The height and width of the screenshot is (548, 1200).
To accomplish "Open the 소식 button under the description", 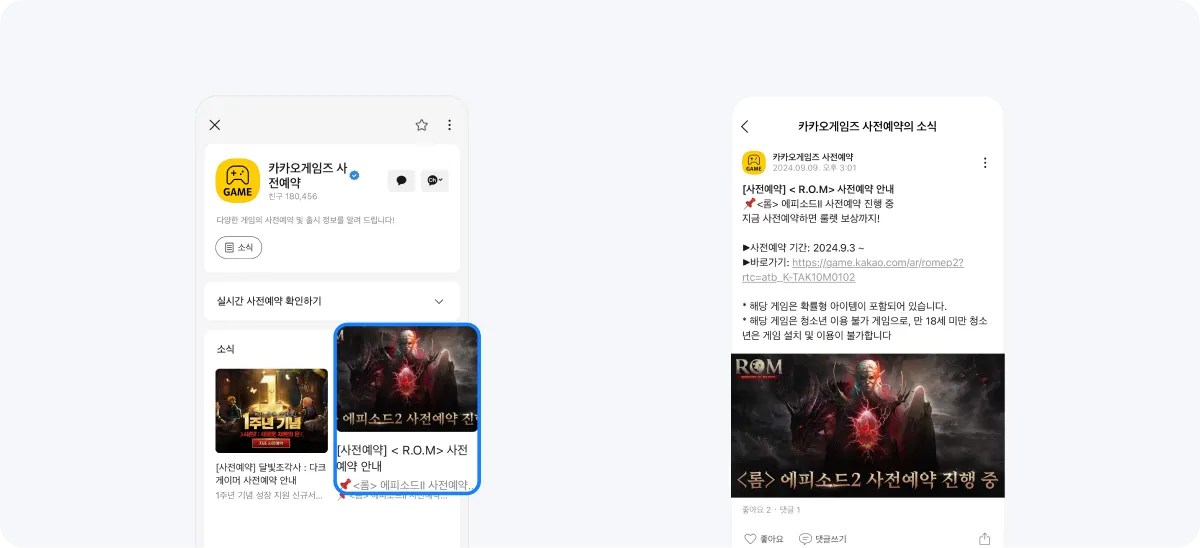I will tap(239, 247).
